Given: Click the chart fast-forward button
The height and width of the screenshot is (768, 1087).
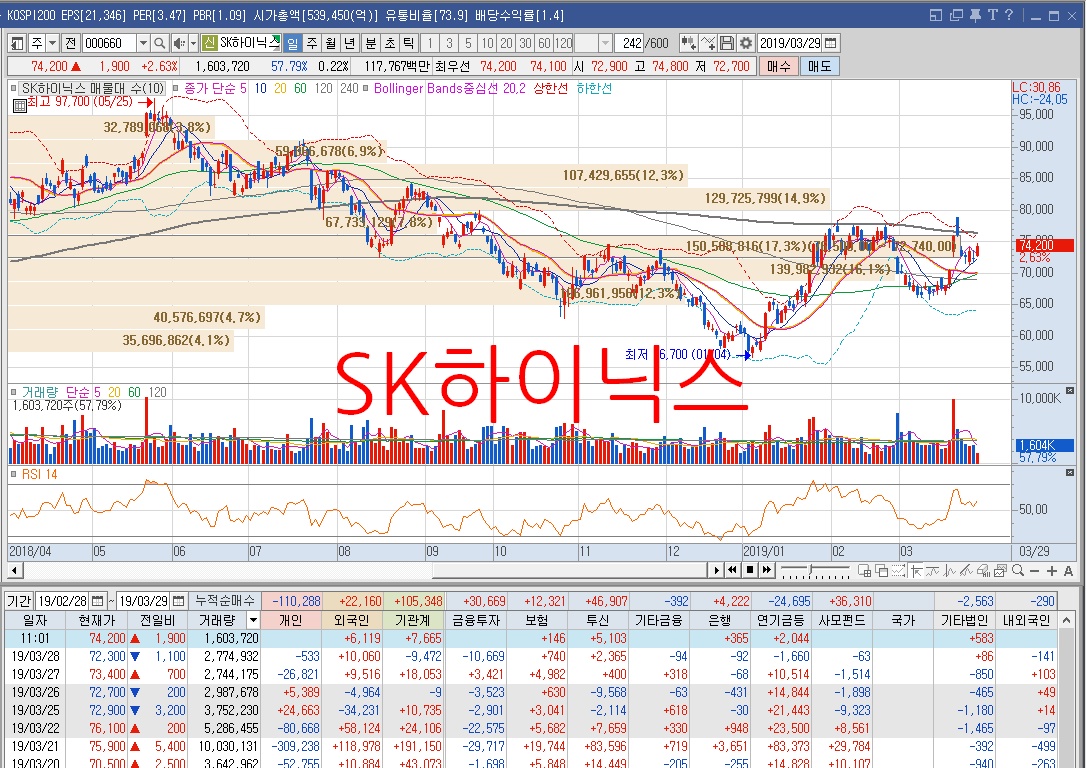Looking at the screenshot, I should pyautogui.click(x=767, y=570).
